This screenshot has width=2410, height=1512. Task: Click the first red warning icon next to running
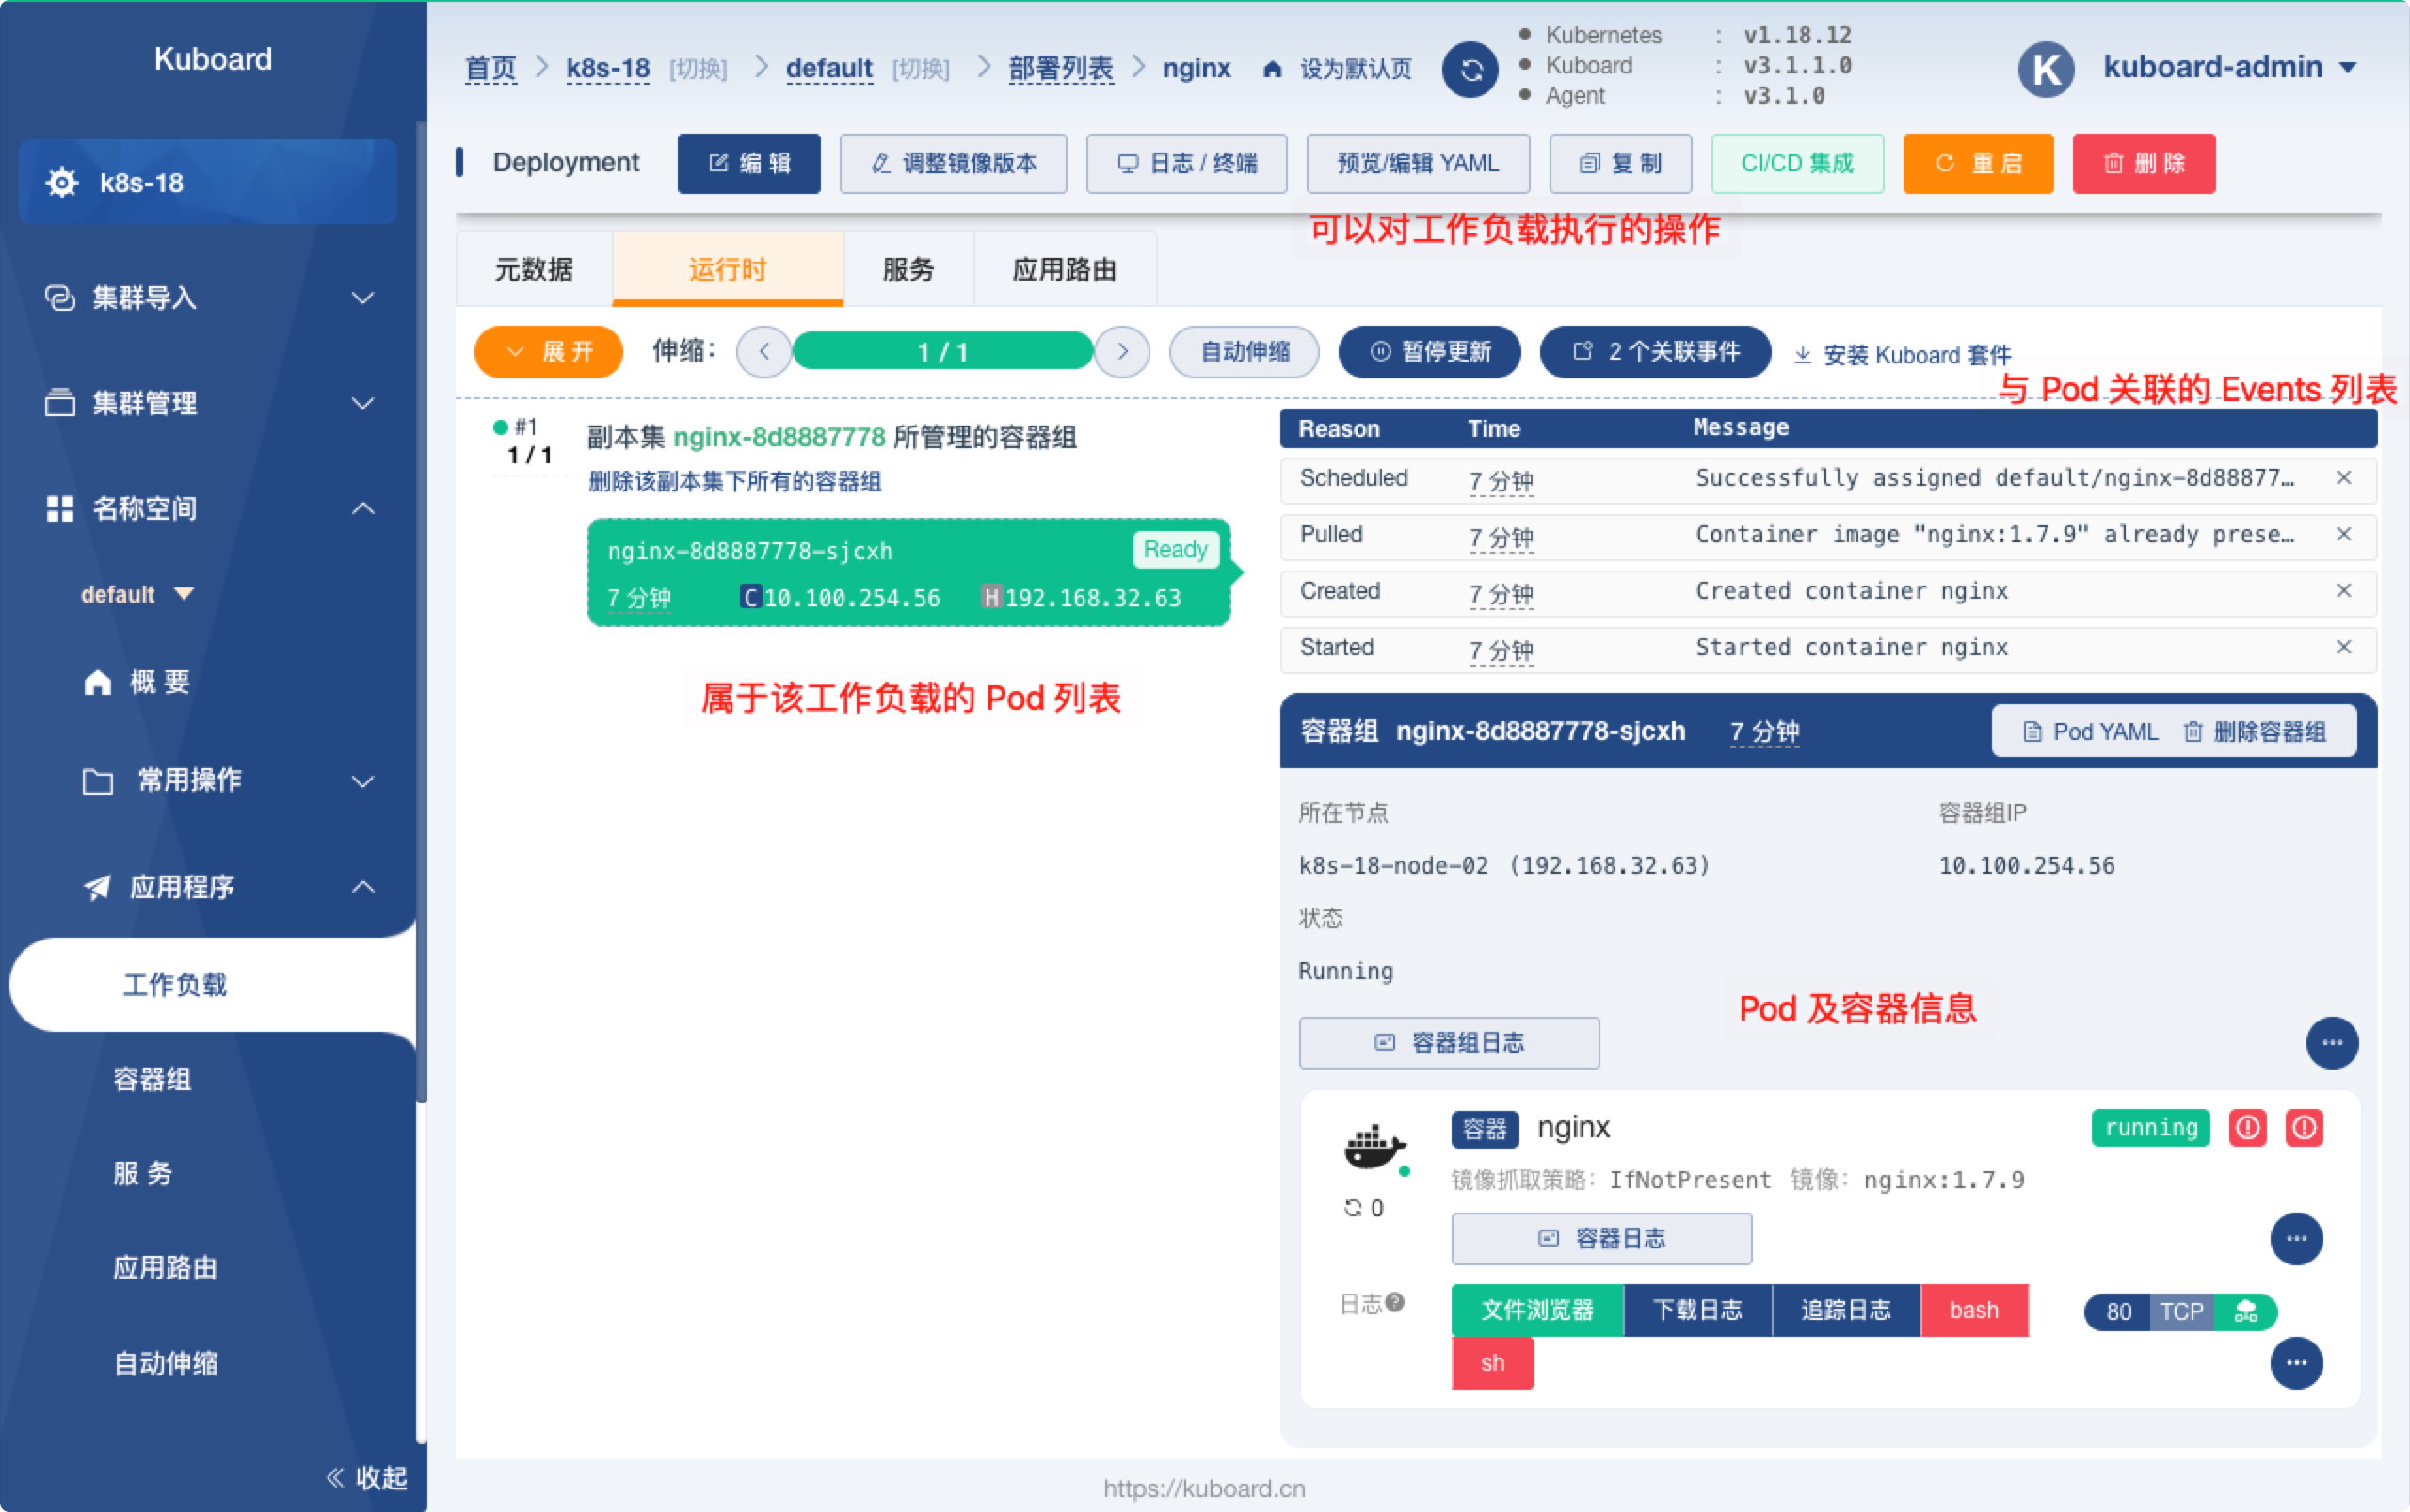tap(2247, 1128)
